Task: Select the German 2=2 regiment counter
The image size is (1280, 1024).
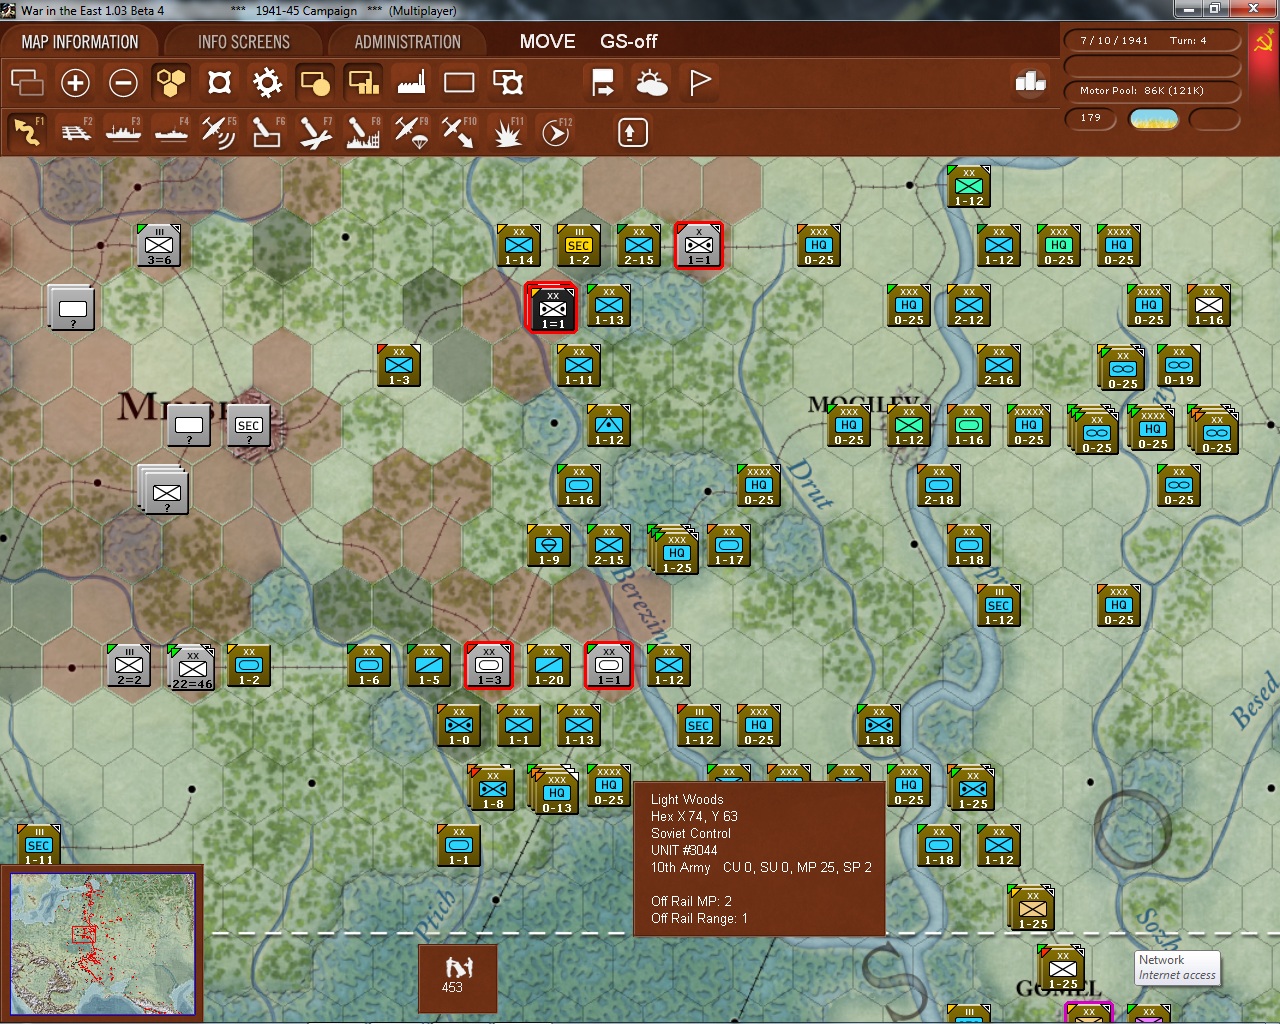Action: (129, 665)
